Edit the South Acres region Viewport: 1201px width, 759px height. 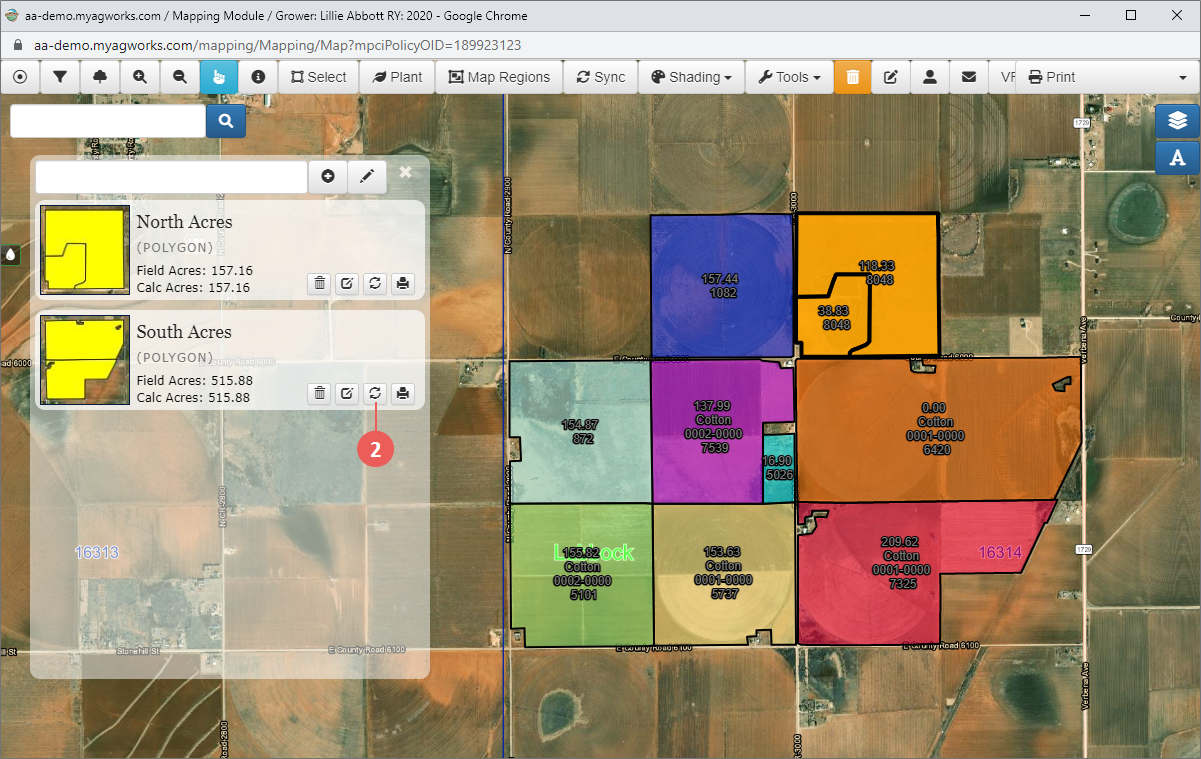tap(347, 393)
